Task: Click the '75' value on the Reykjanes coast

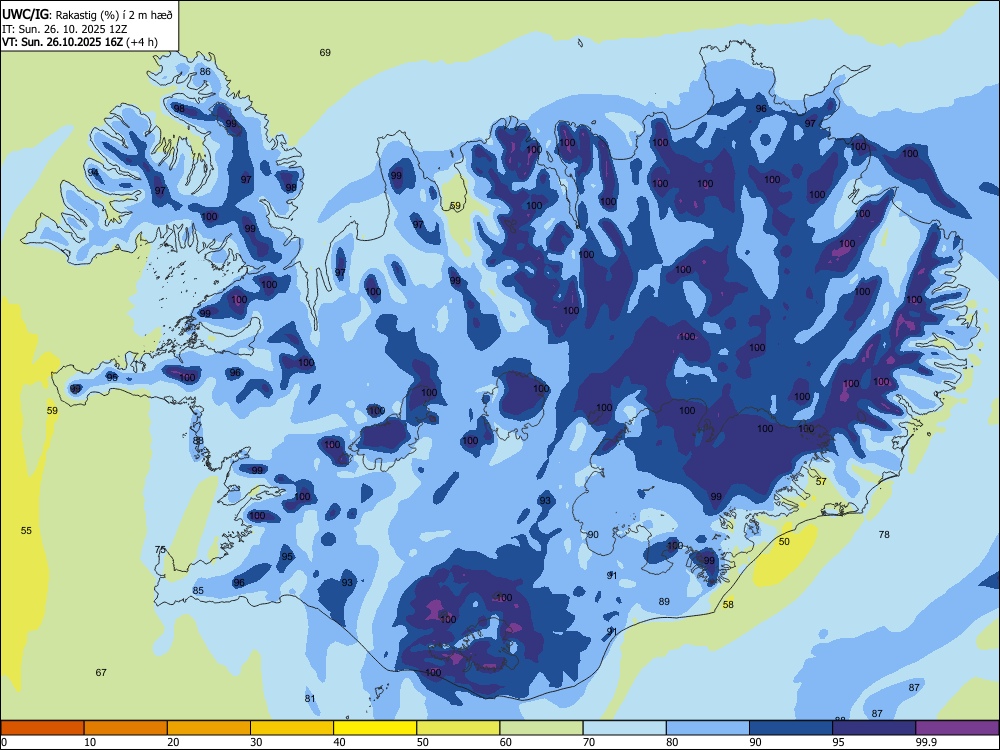Action: (x=160, y=550)
